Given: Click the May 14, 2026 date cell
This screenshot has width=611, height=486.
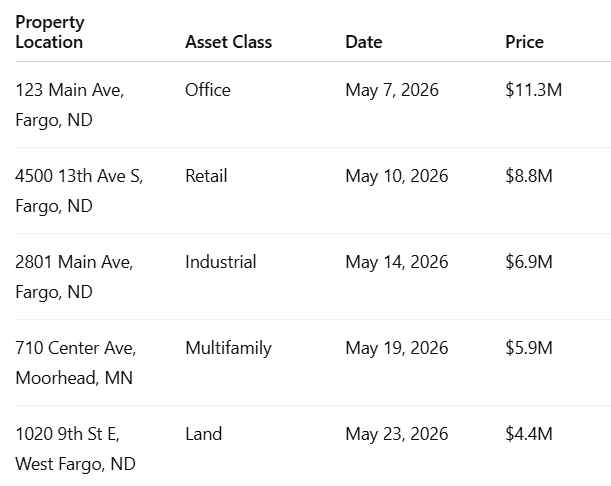Looking at the screenshot, I should 397,262.
